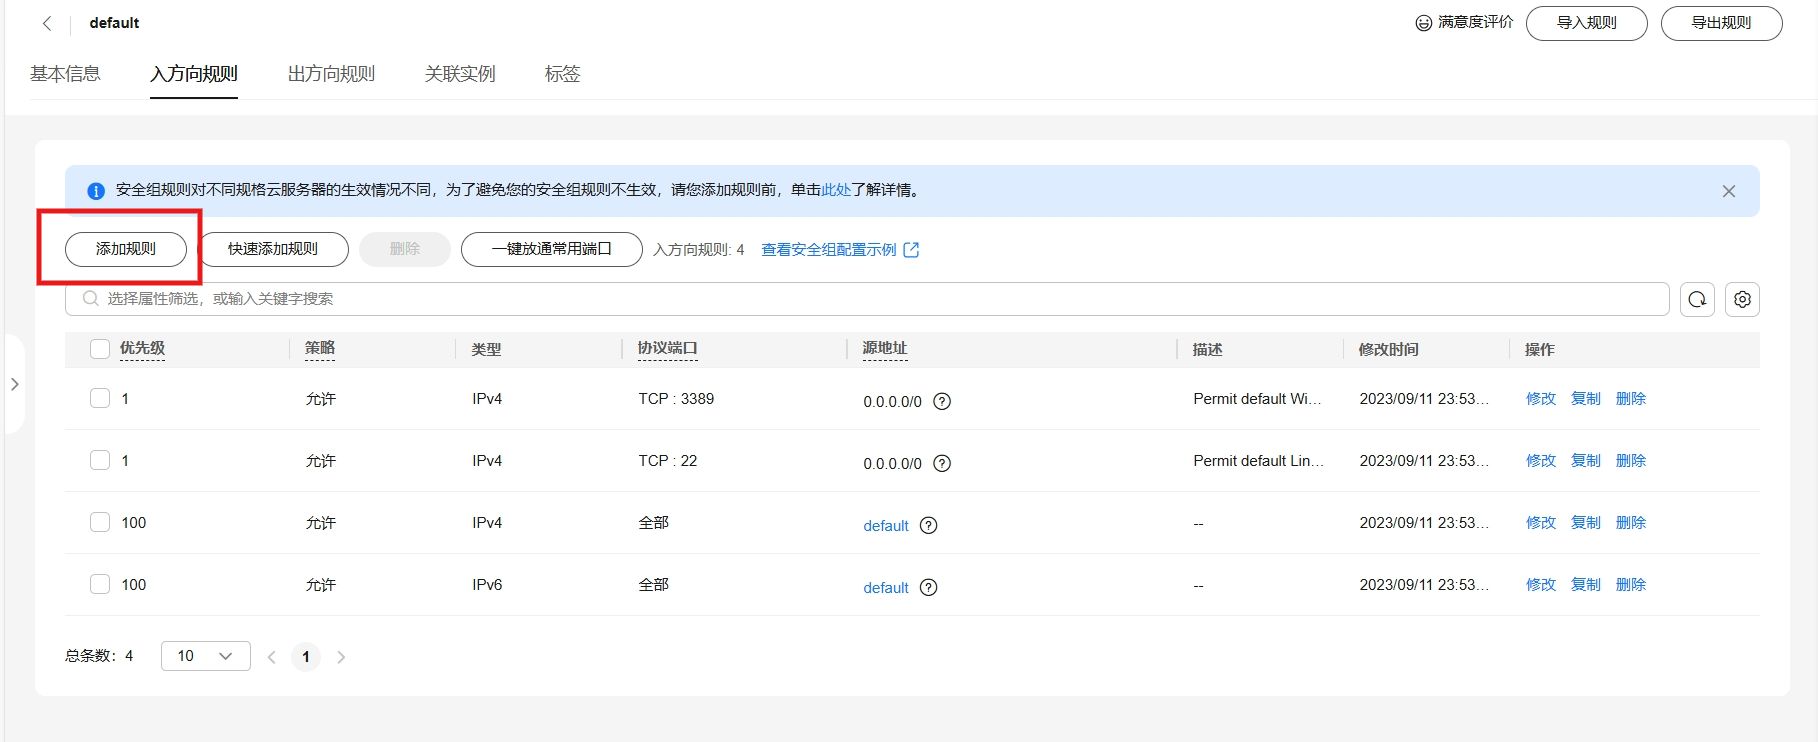Click the 添加规则 button
This screenshot has height=742, width=1818.
point(126,249)
